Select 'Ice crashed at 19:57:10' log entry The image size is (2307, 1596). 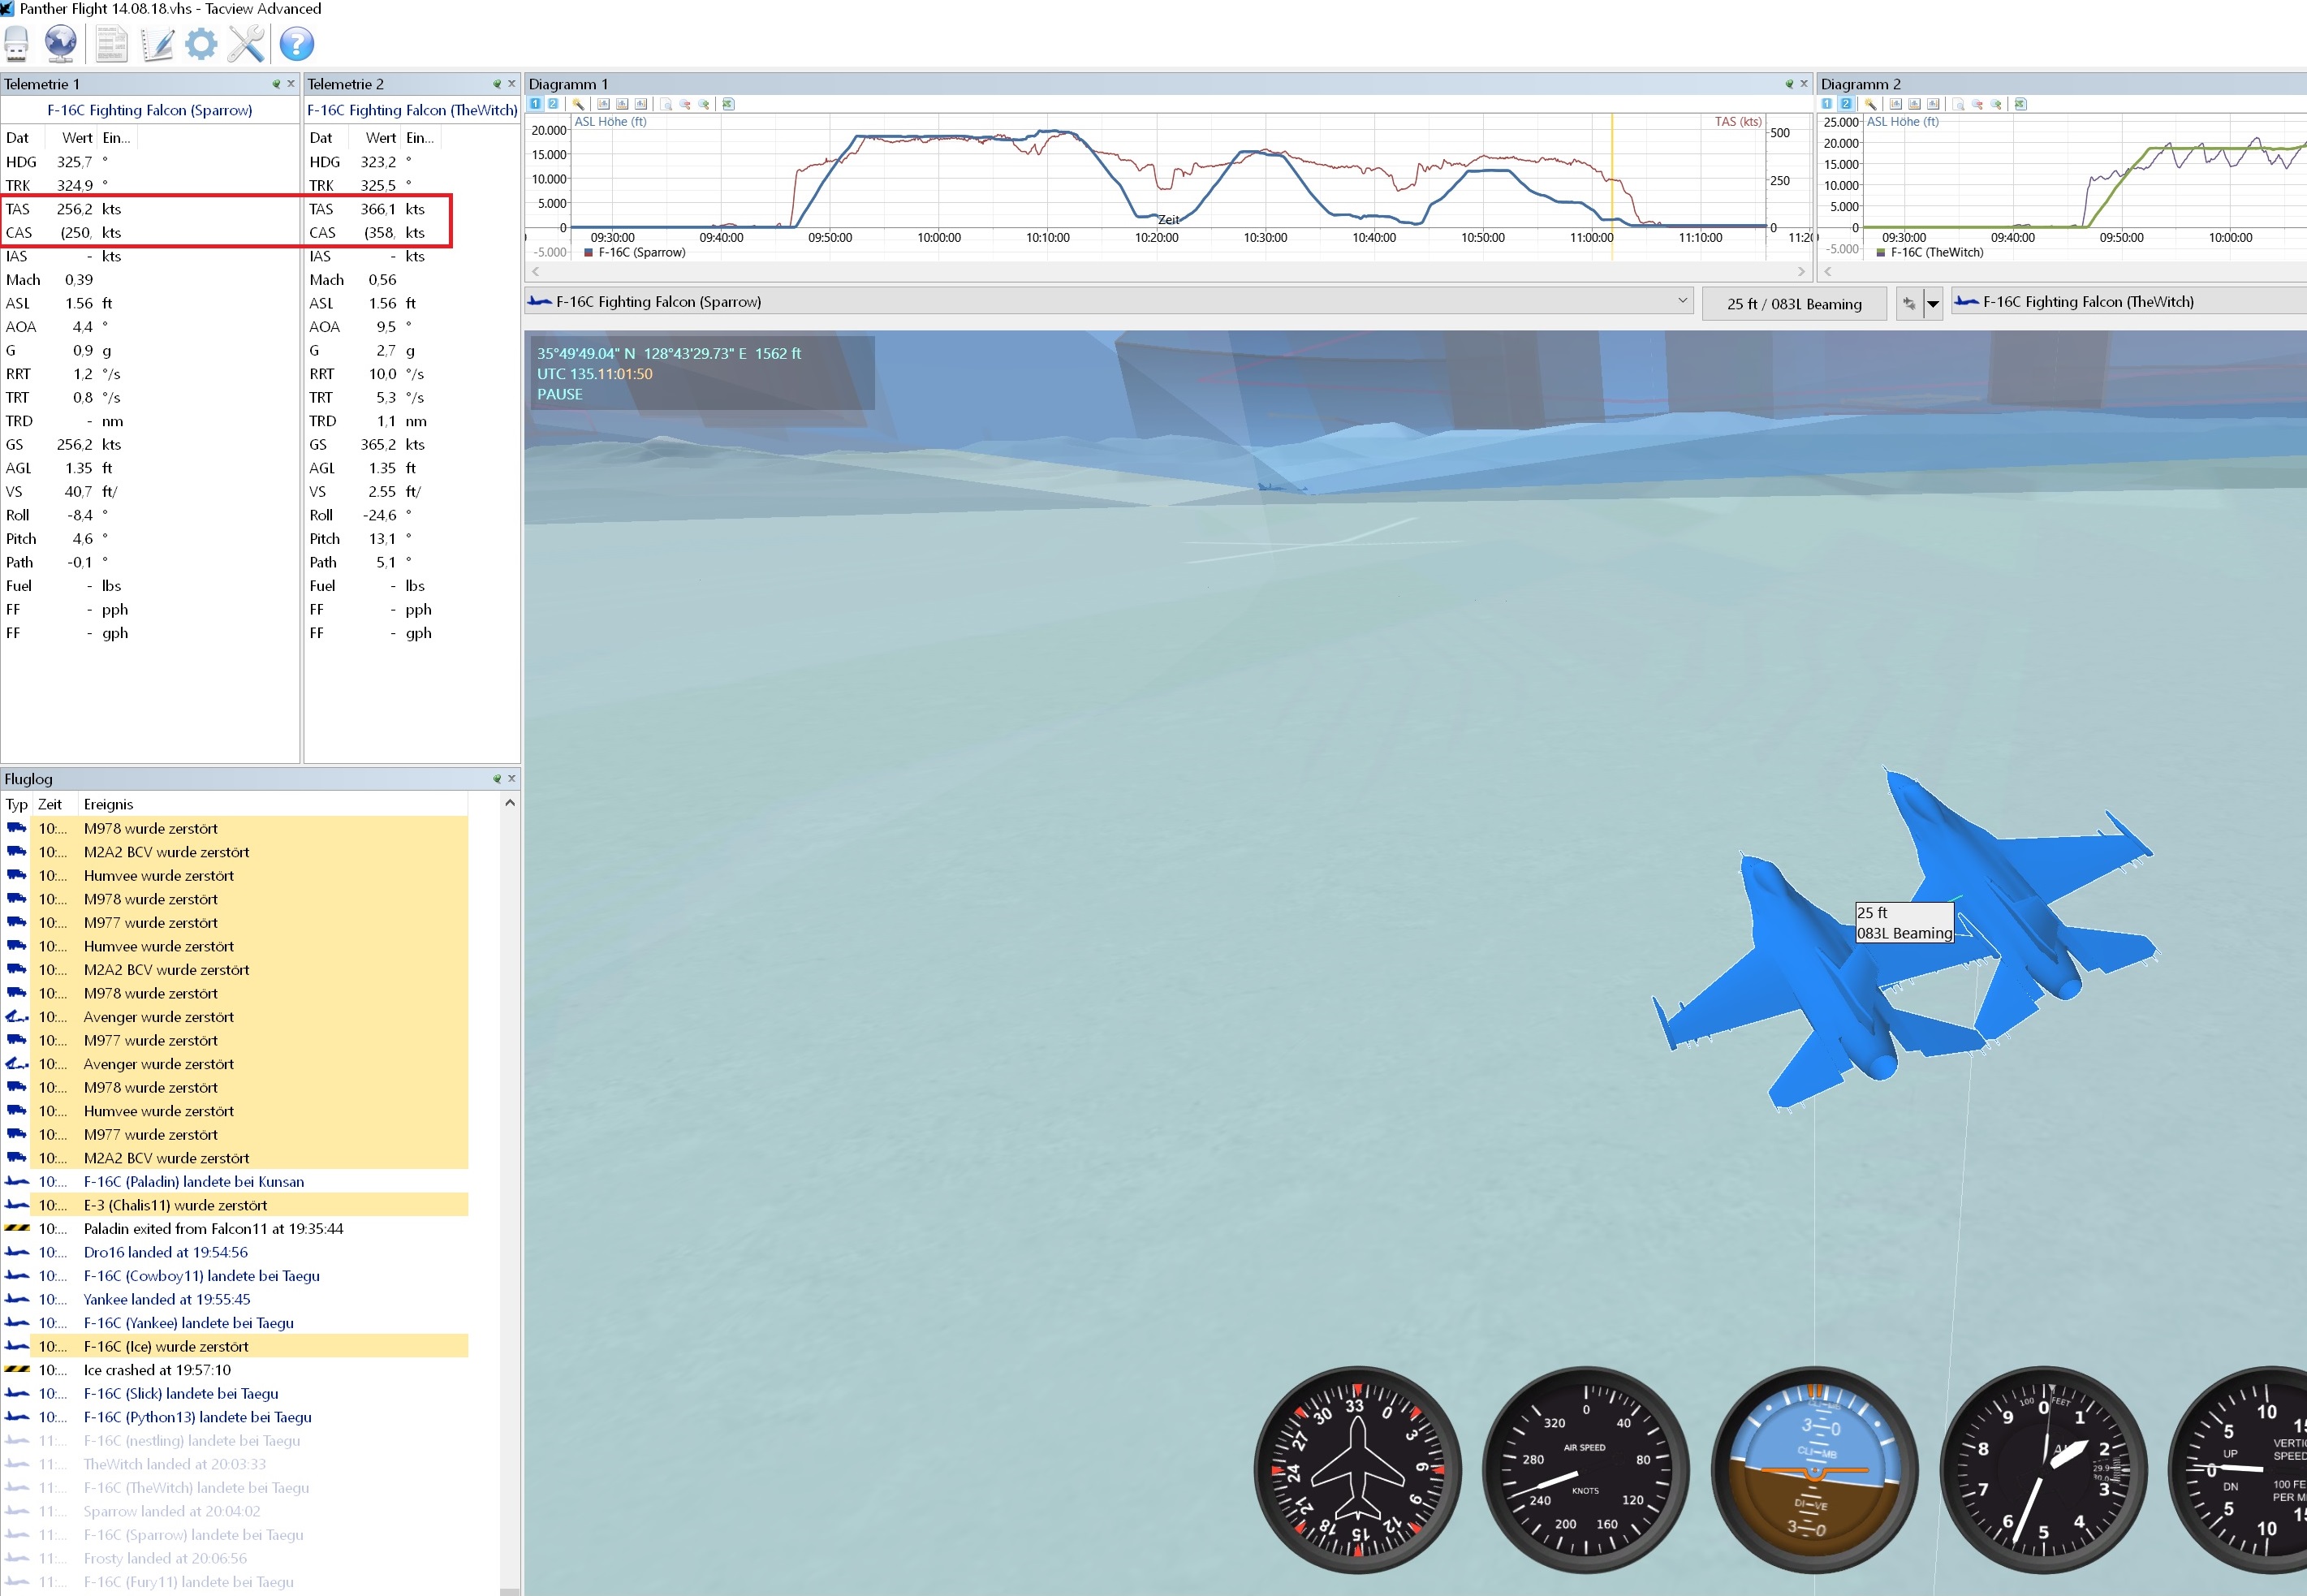click(x=235, y=1370)
